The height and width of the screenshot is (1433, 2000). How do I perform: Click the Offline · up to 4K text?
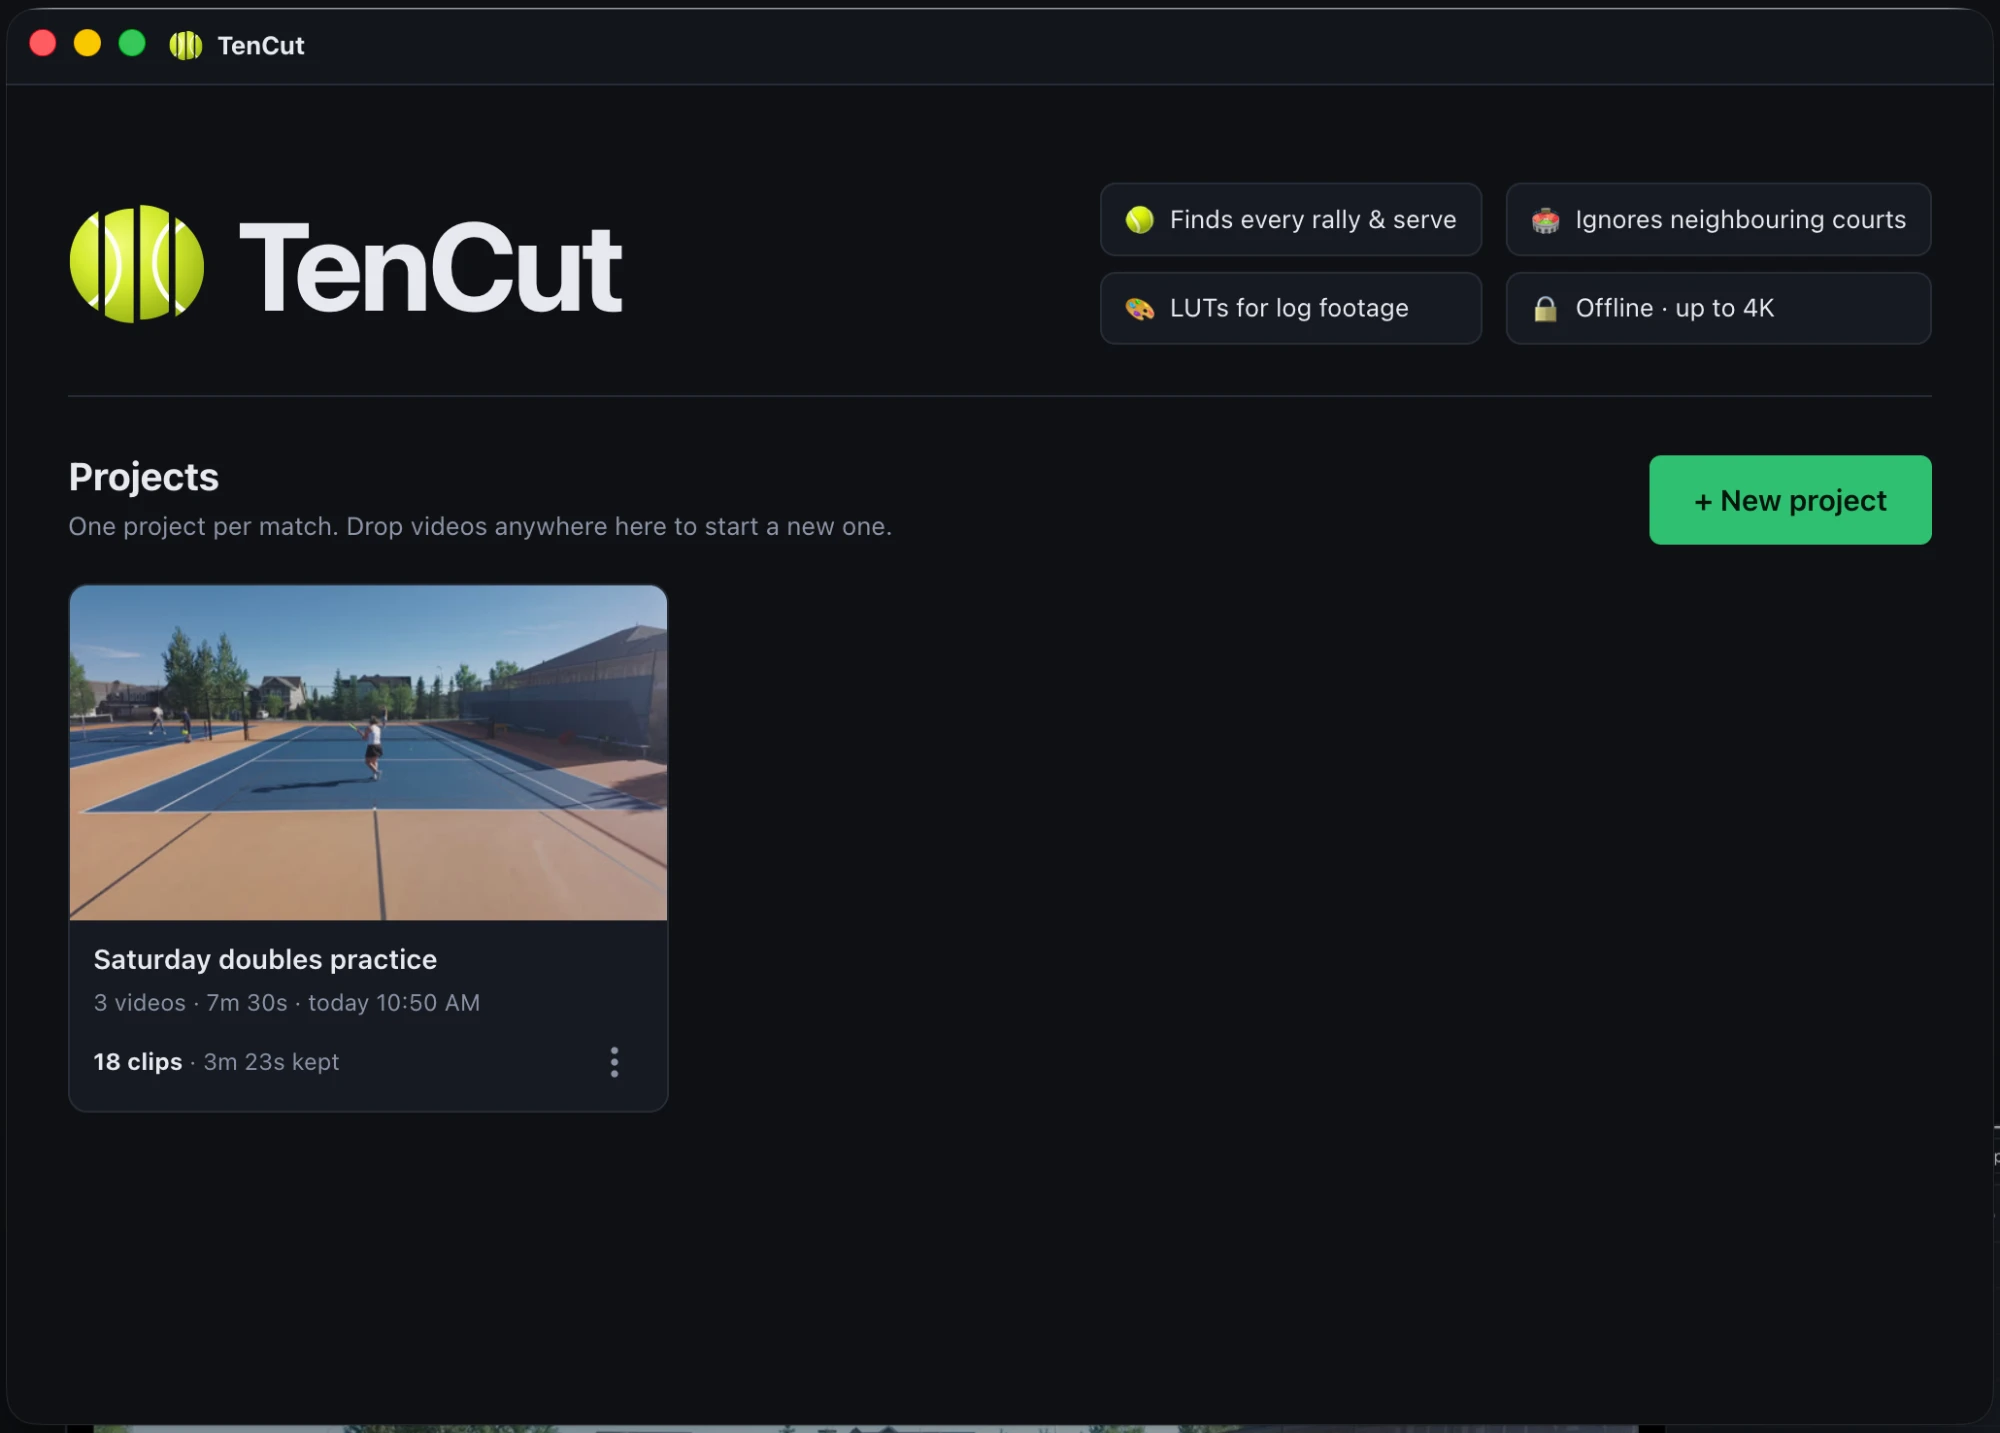(1675, 308)
